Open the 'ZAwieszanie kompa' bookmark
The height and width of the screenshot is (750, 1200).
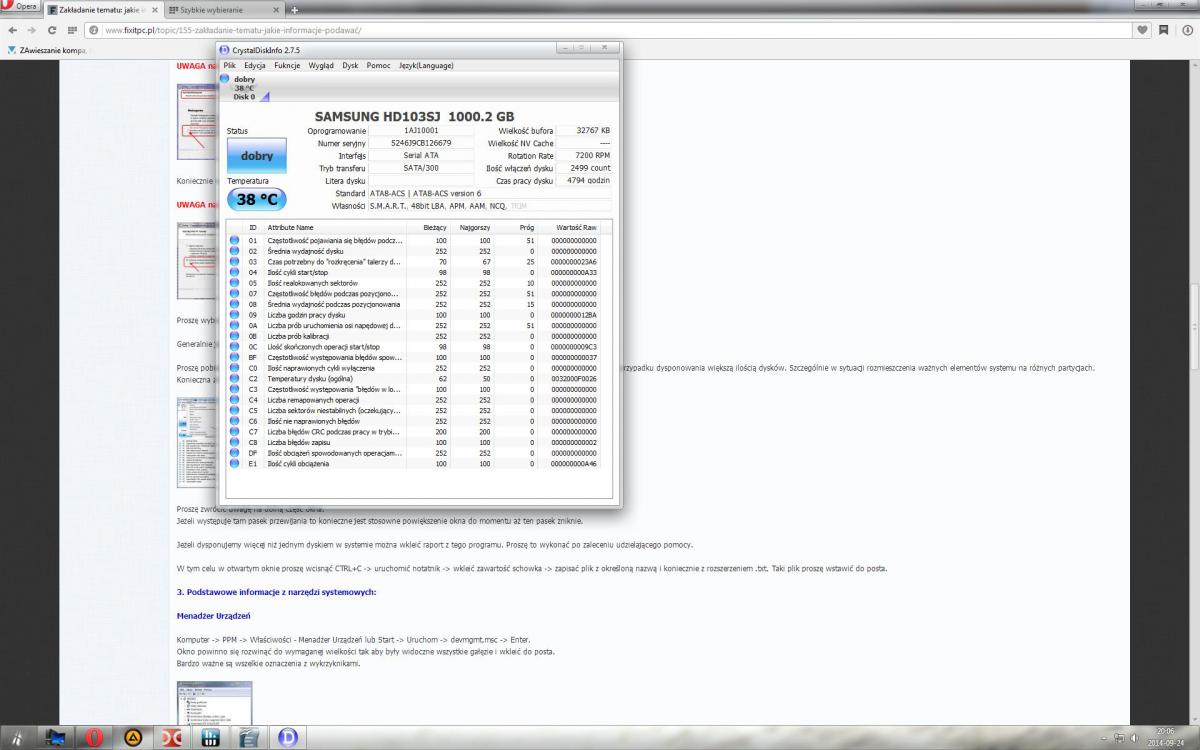(x=47, y=49)
